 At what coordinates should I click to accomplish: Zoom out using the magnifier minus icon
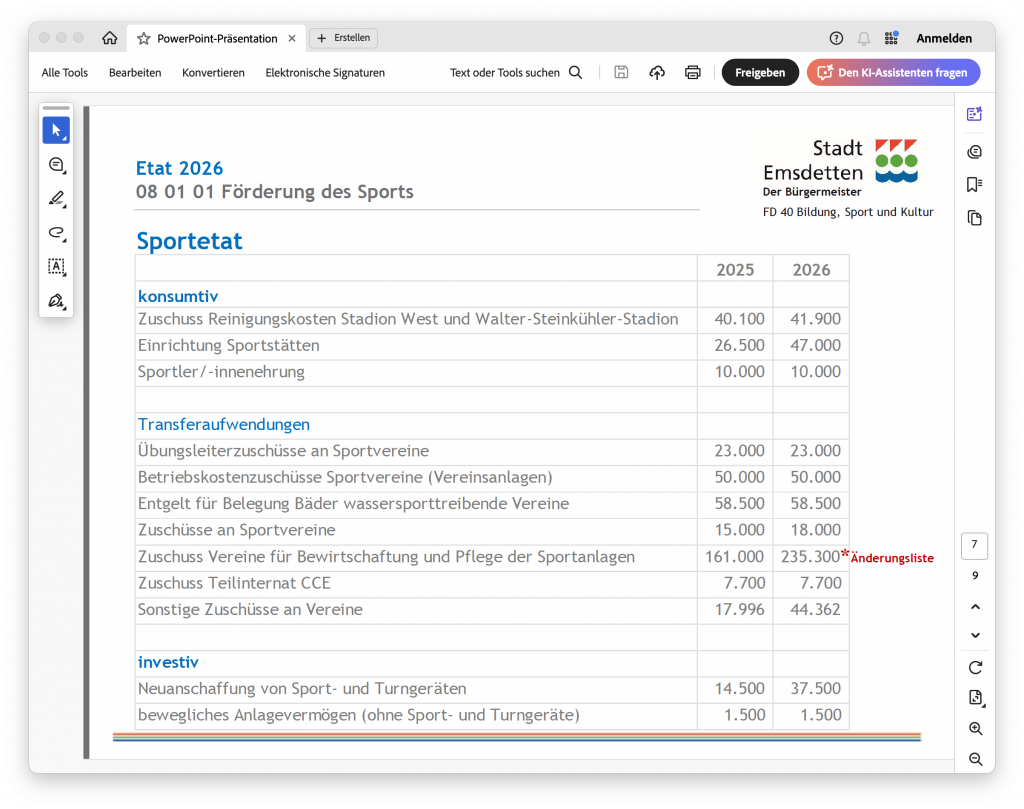(x=975, y=760)
